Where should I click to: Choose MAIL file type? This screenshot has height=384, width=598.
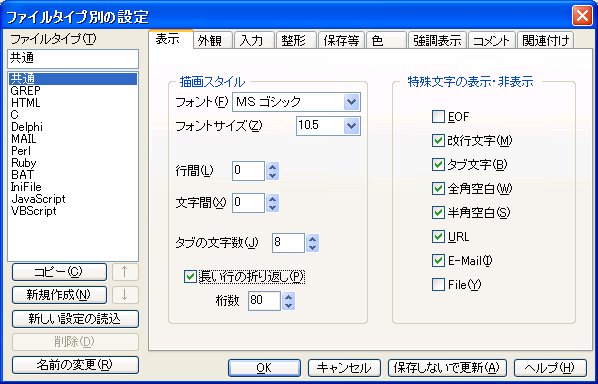click(x=73, y=139)
